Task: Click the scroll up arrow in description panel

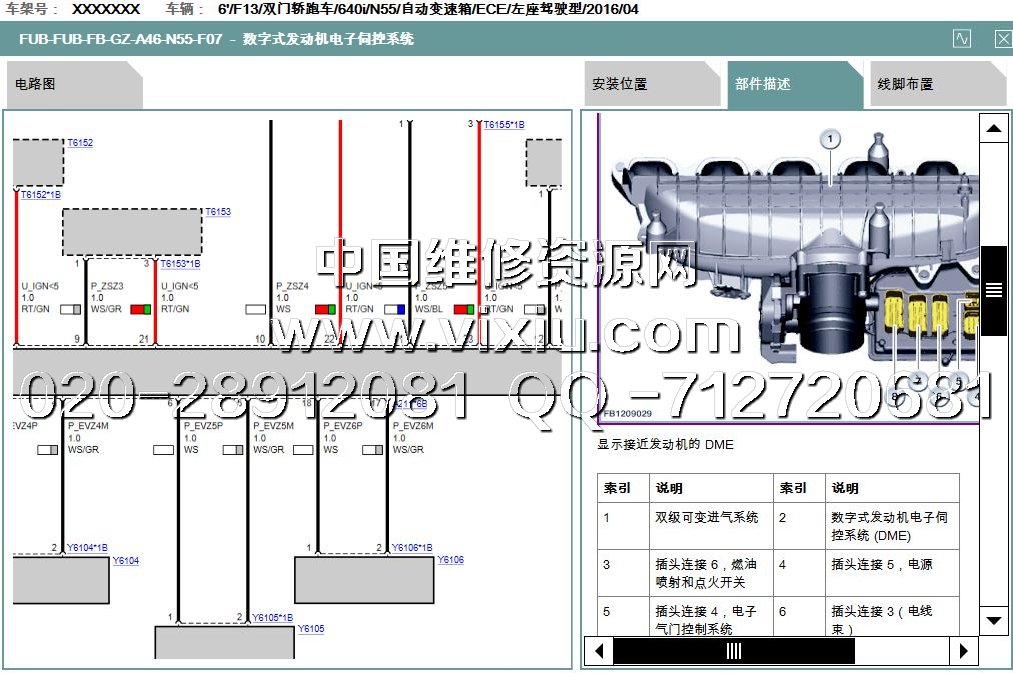Action: pos(993,128)
